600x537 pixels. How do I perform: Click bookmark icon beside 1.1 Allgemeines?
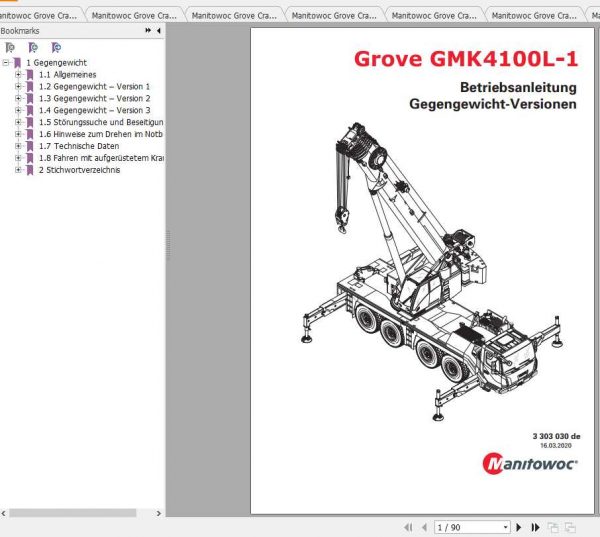(x=30, y=75)
